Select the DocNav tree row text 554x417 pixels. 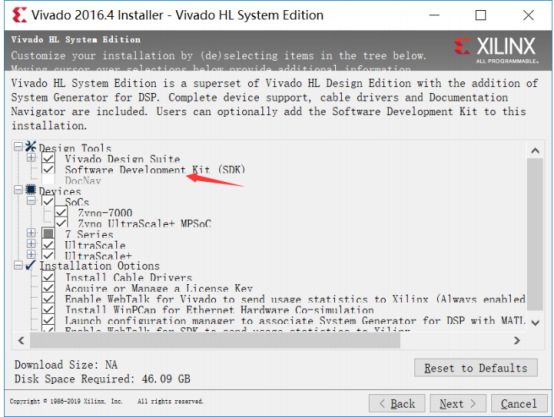tap(83, 181)
